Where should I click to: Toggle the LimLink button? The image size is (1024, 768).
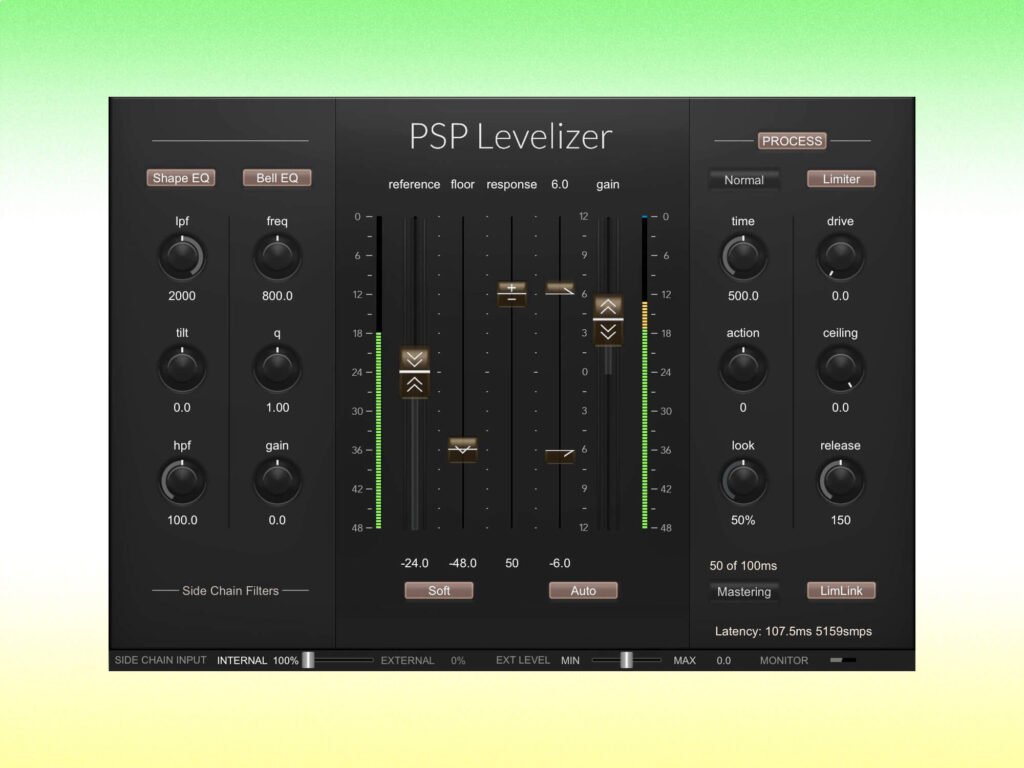pyautogui.click(x=841, y=590)
